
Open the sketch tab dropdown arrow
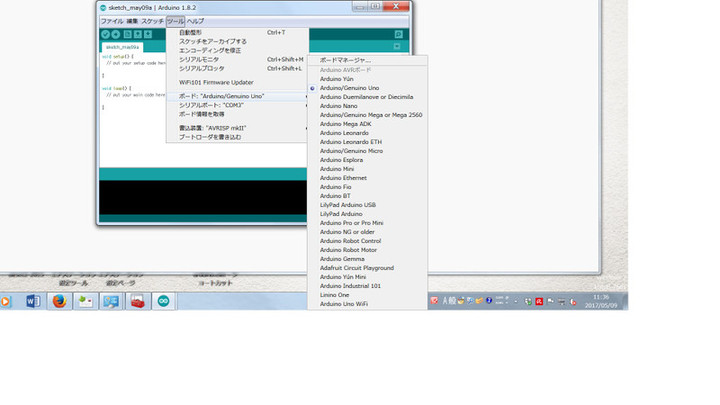coord(397,47)
